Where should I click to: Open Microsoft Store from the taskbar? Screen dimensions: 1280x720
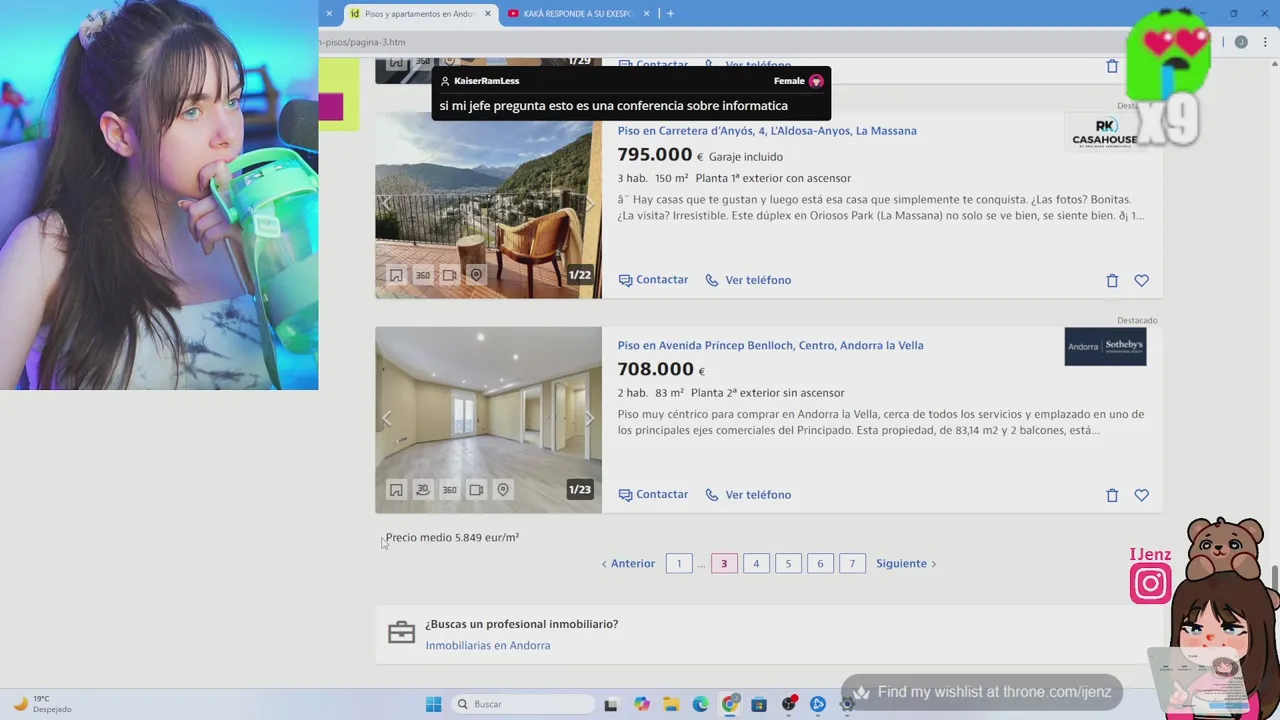coord(759,704)
